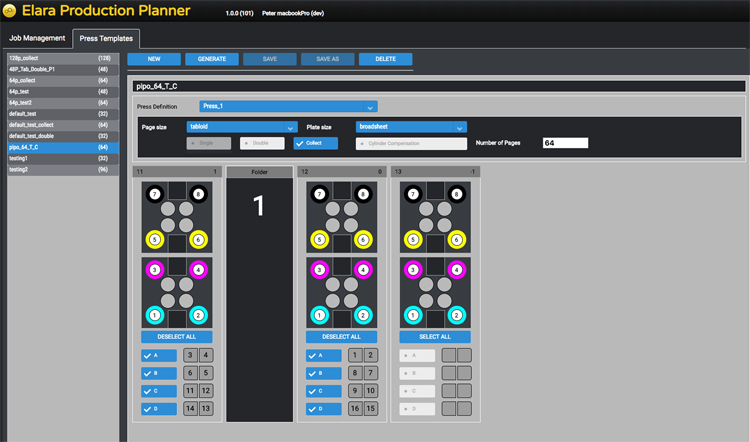The height and width of the screenshot is (442, 750).
Task: Click black circle 8 in unit 13
Action: 456,194
